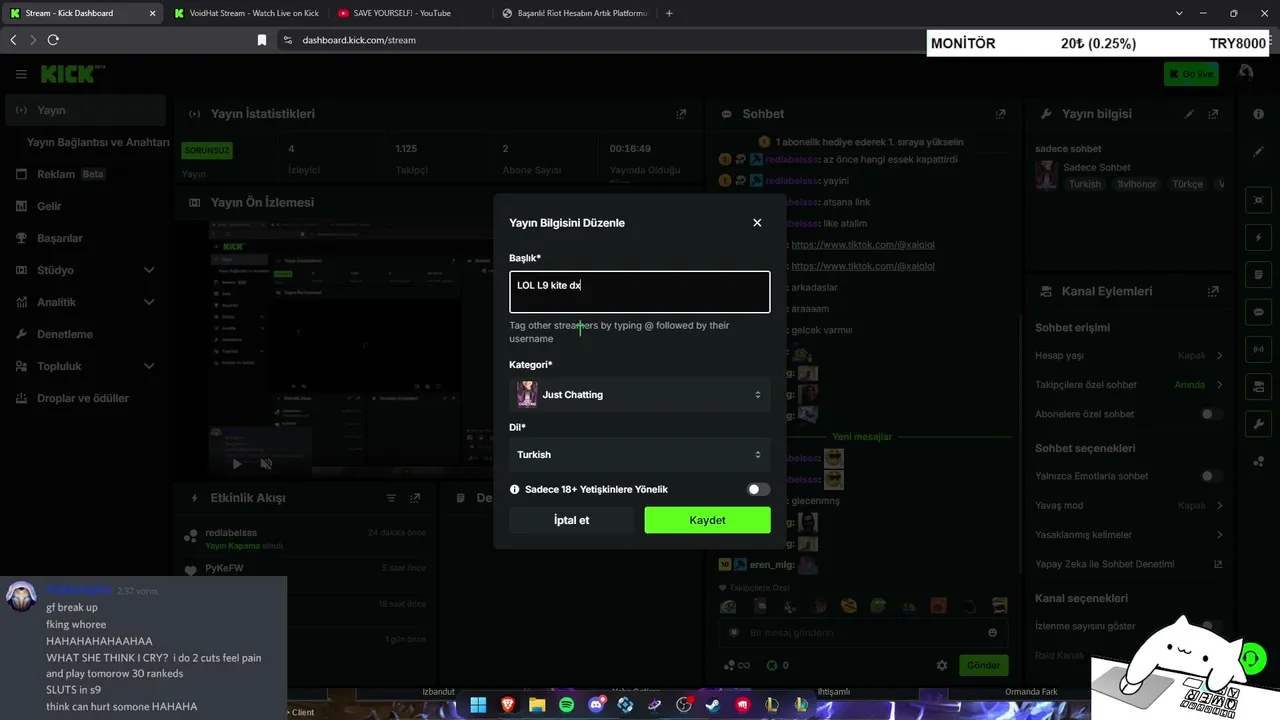Click the Başlık title input field

click(640, 292)
